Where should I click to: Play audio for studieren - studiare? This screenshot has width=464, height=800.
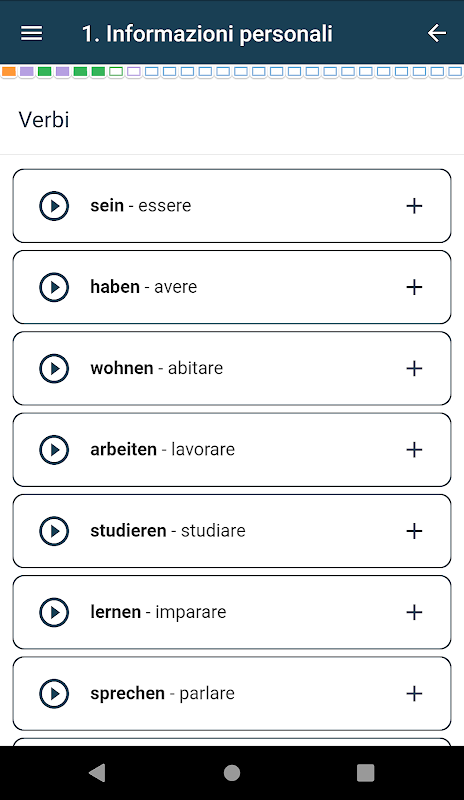pyautogui.click(x=54, y=531)
